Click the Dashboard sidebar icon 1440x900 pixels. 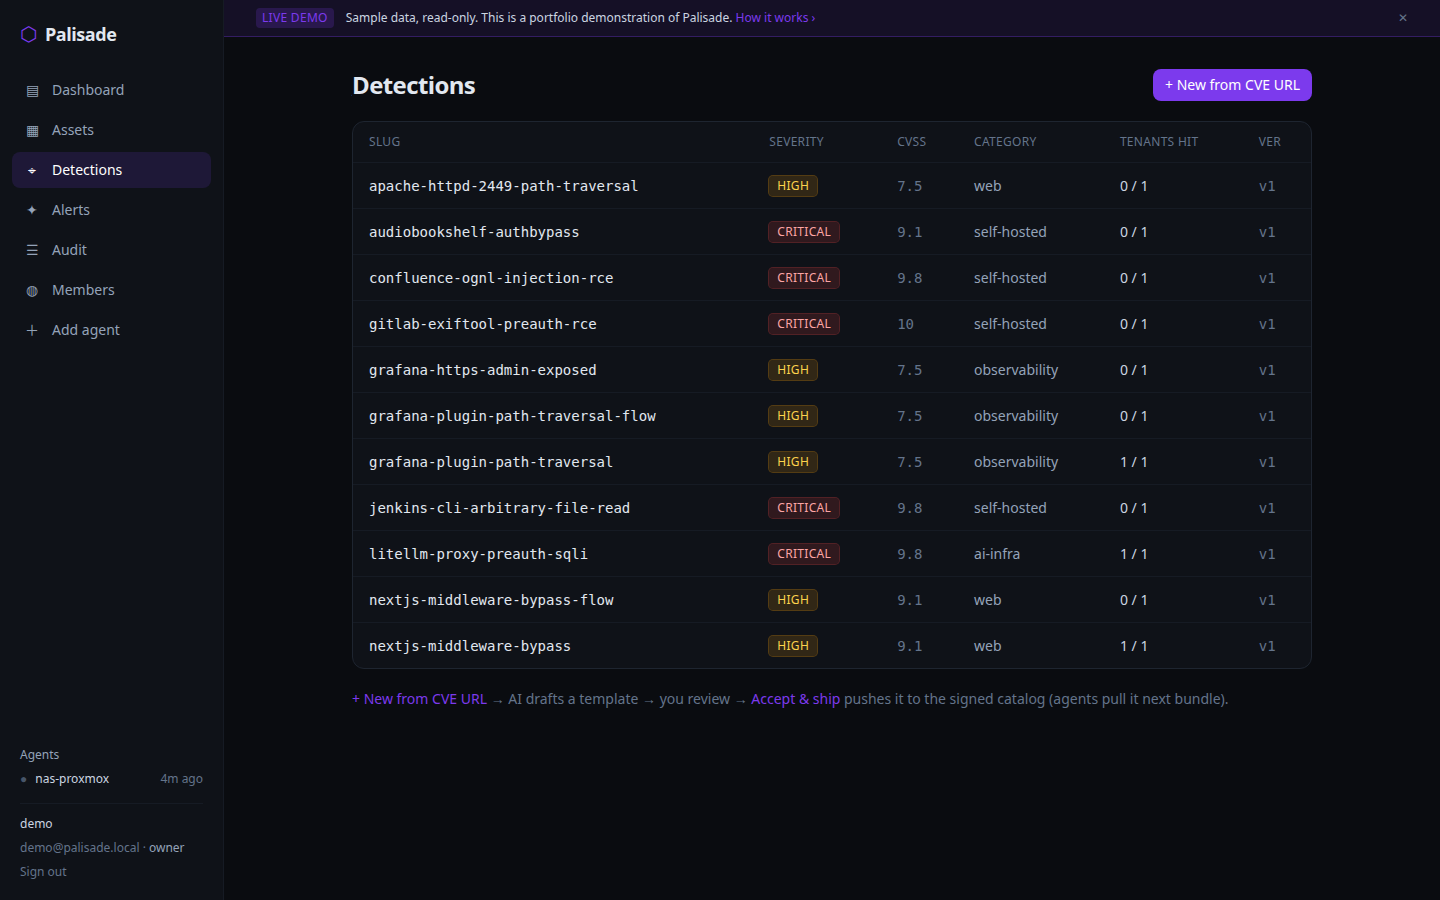pyautogui.click(x=32, y=91)
